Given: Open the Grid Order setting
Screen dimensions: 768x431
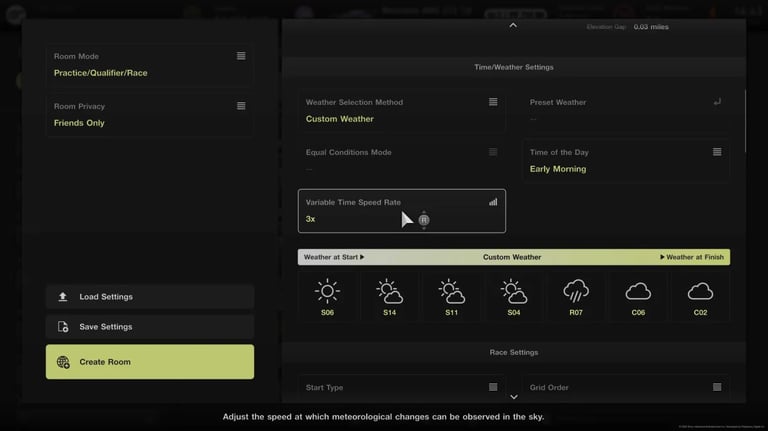Looking at the screenshot, I should [x=626, y=389].
